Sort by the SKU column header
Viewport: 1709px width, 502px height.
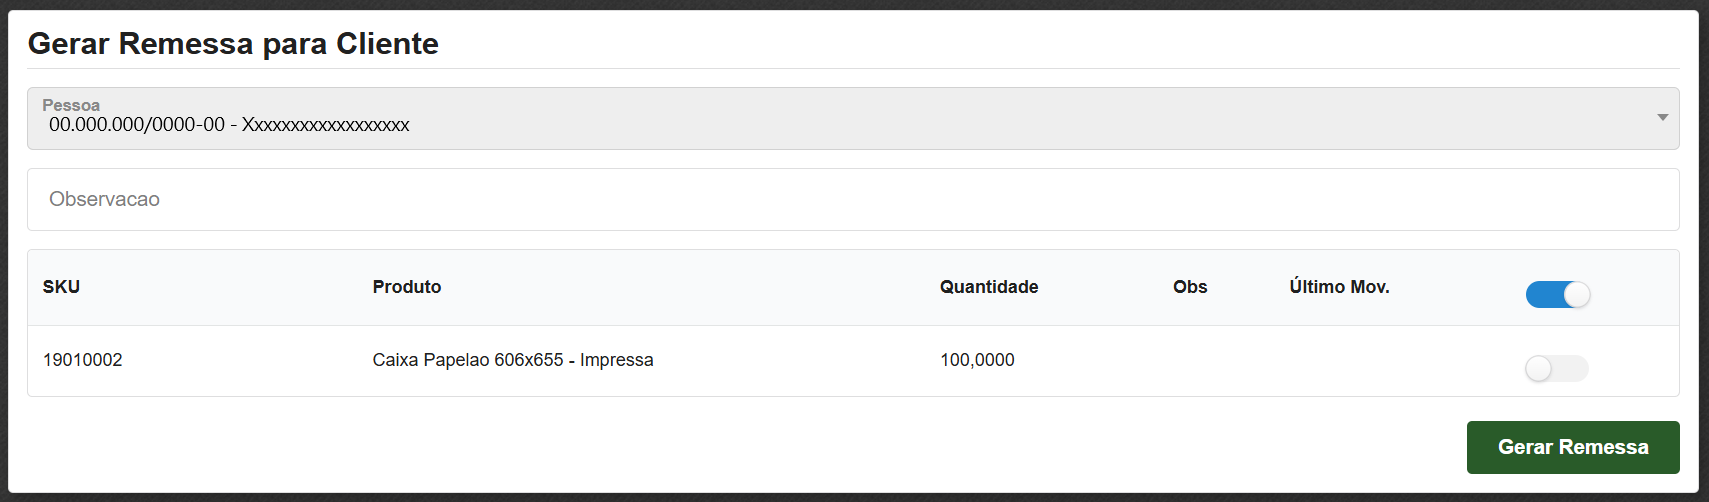coord(61,287)
